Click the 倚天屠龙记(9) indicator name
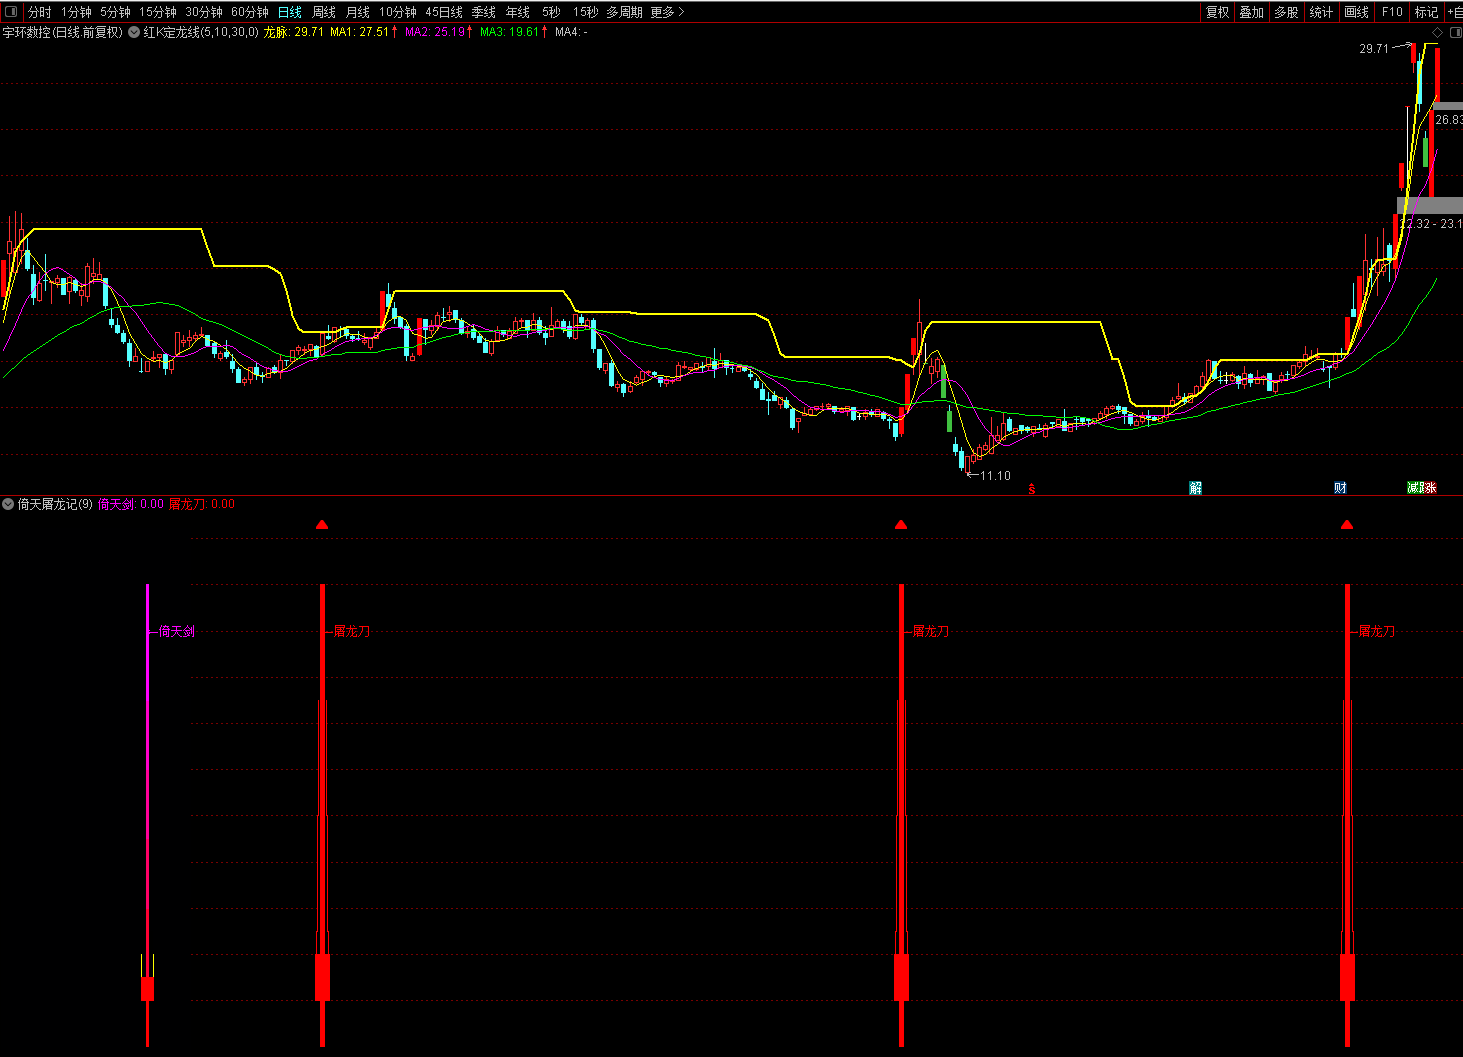Screen dimensions: 1463x1057 tap(55, 504)
